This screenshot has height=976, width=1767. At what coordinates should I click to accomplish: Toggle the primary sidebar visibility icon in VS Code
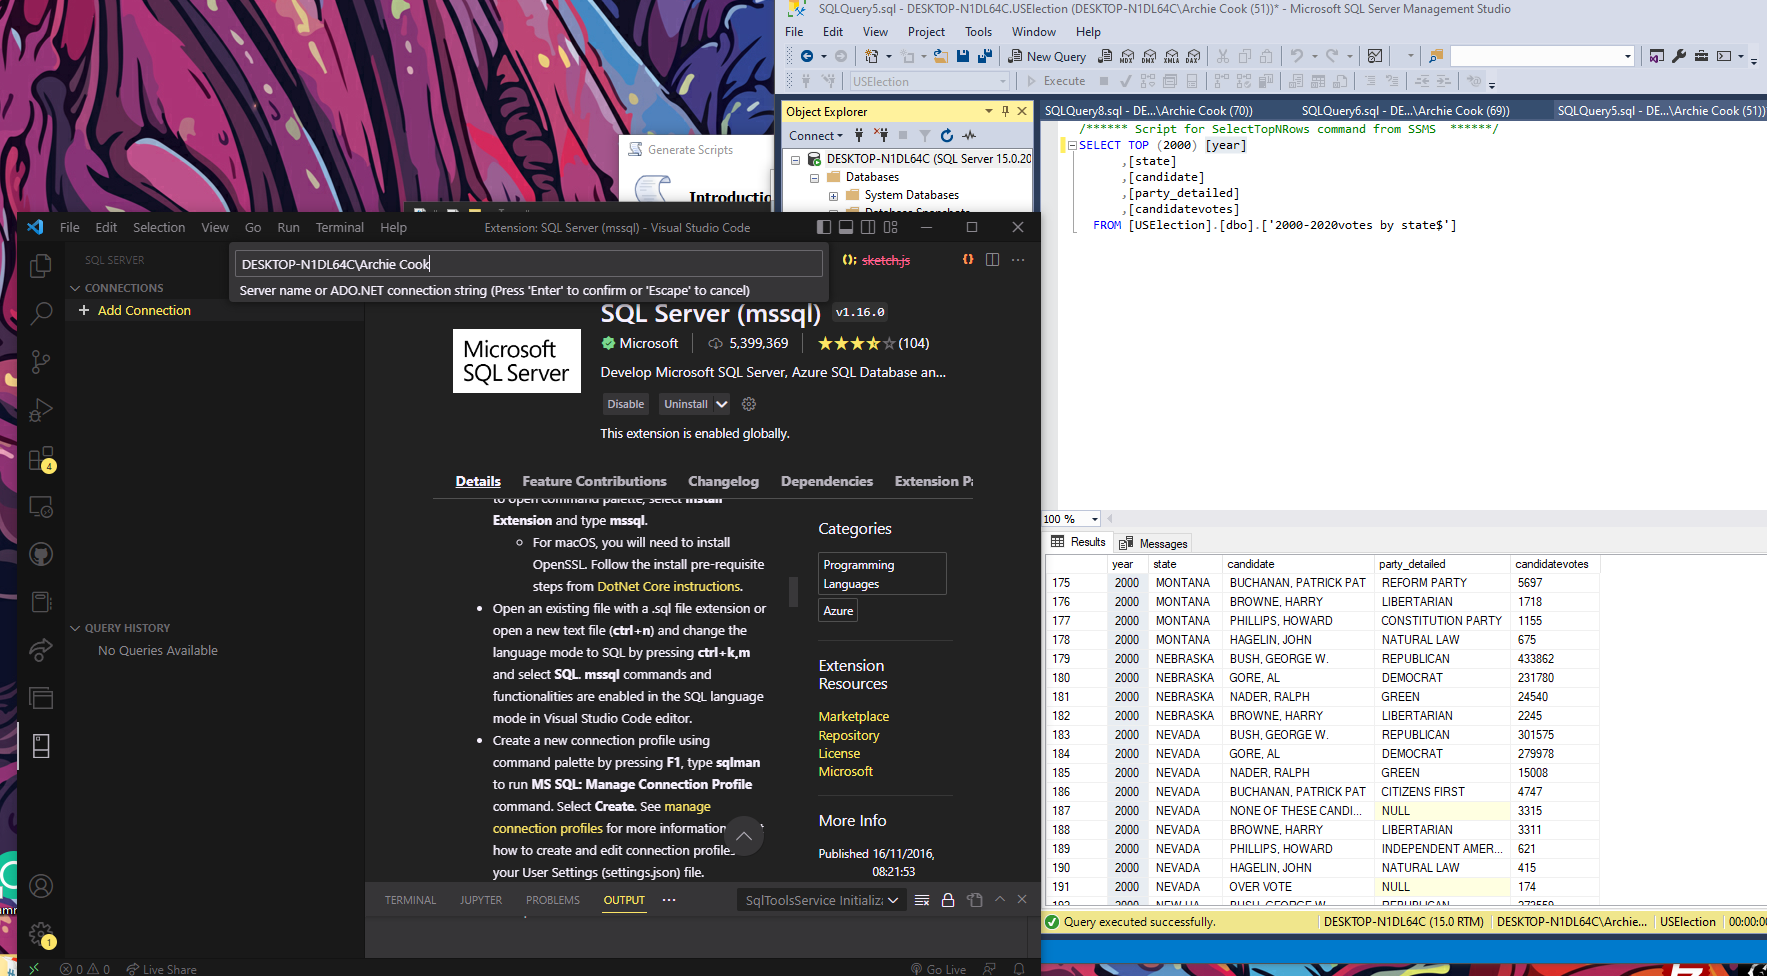[823, 227]
